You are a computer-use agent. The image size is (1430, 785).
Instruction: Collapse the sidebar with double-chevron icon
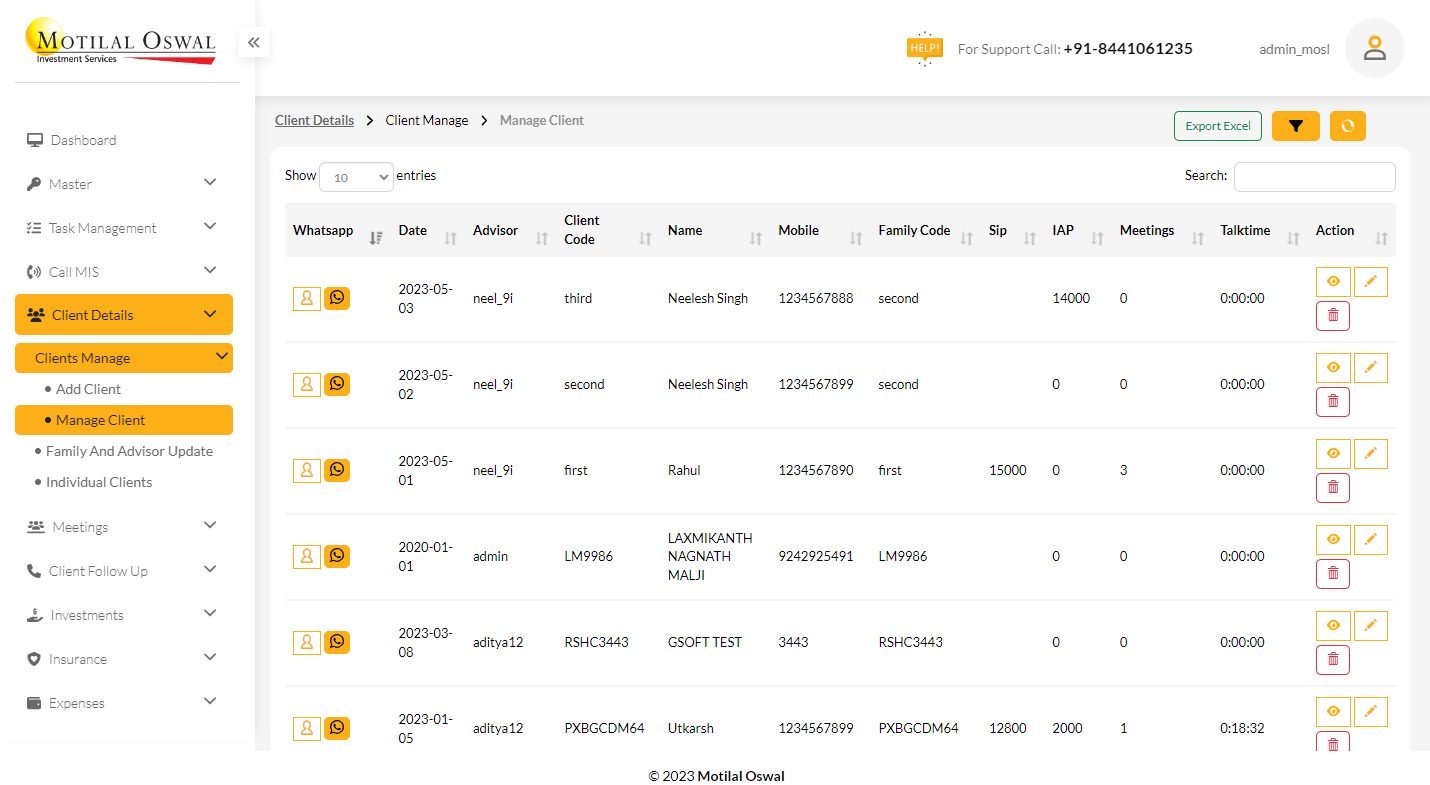[253, 42]
